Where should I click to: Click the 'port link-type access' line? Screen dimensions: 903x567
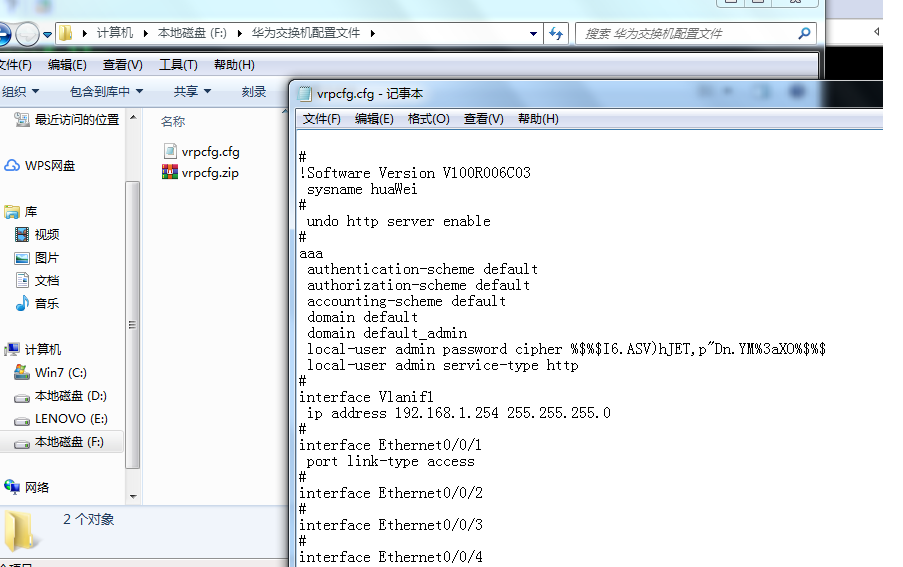390,462
